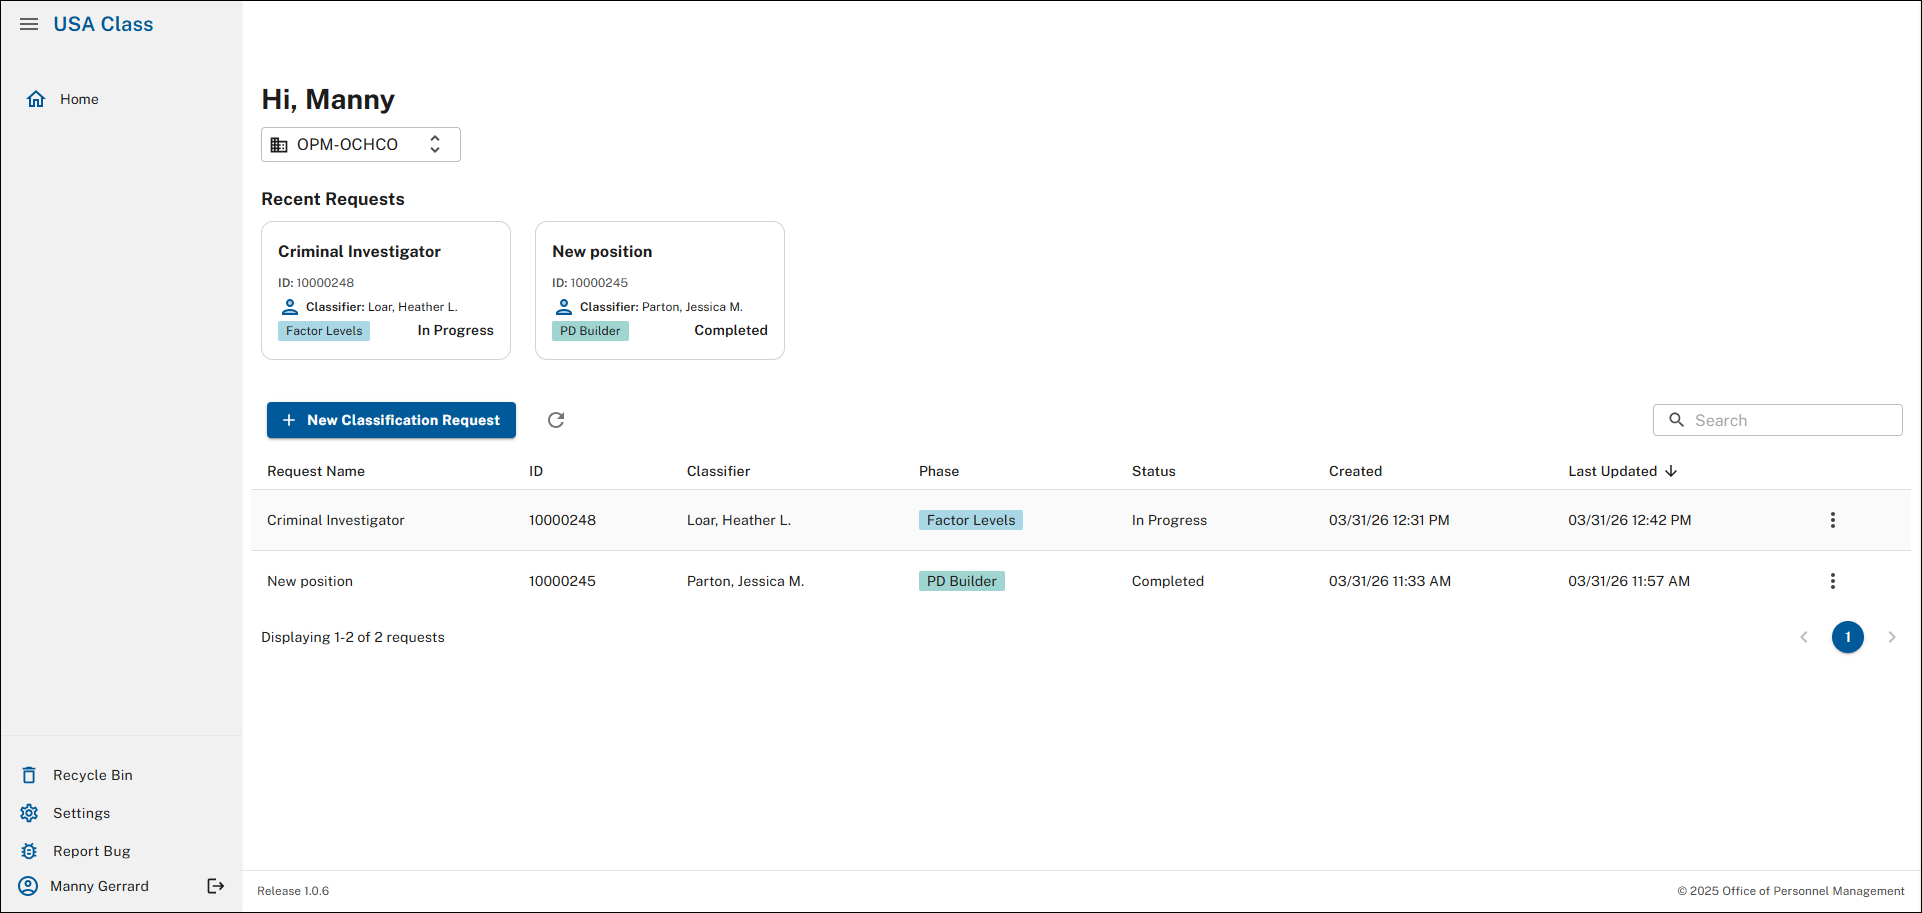The width and height of the screenshot is (1922, 913).
Task: Click the Home house icon
Action: (36, 99)
